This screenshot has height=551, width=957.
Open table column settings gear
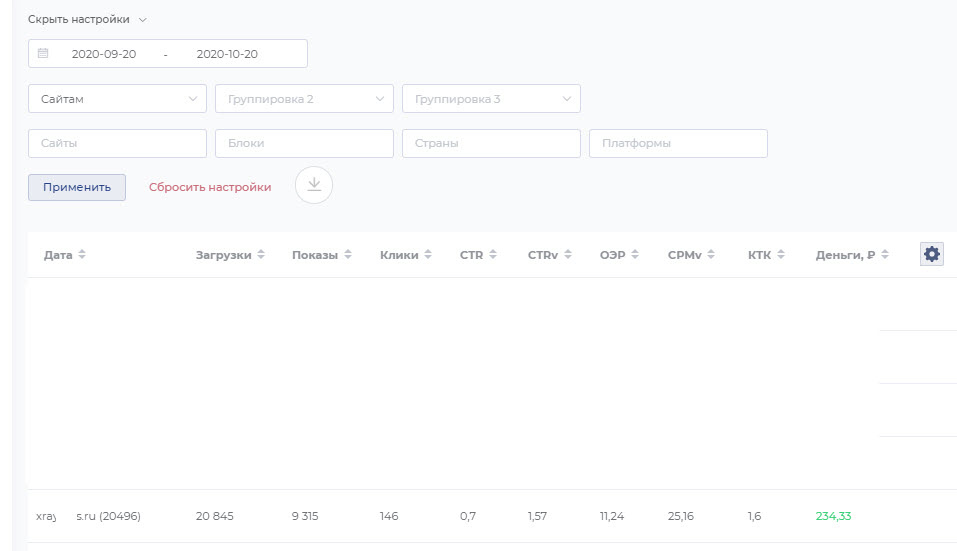(932, 255)
